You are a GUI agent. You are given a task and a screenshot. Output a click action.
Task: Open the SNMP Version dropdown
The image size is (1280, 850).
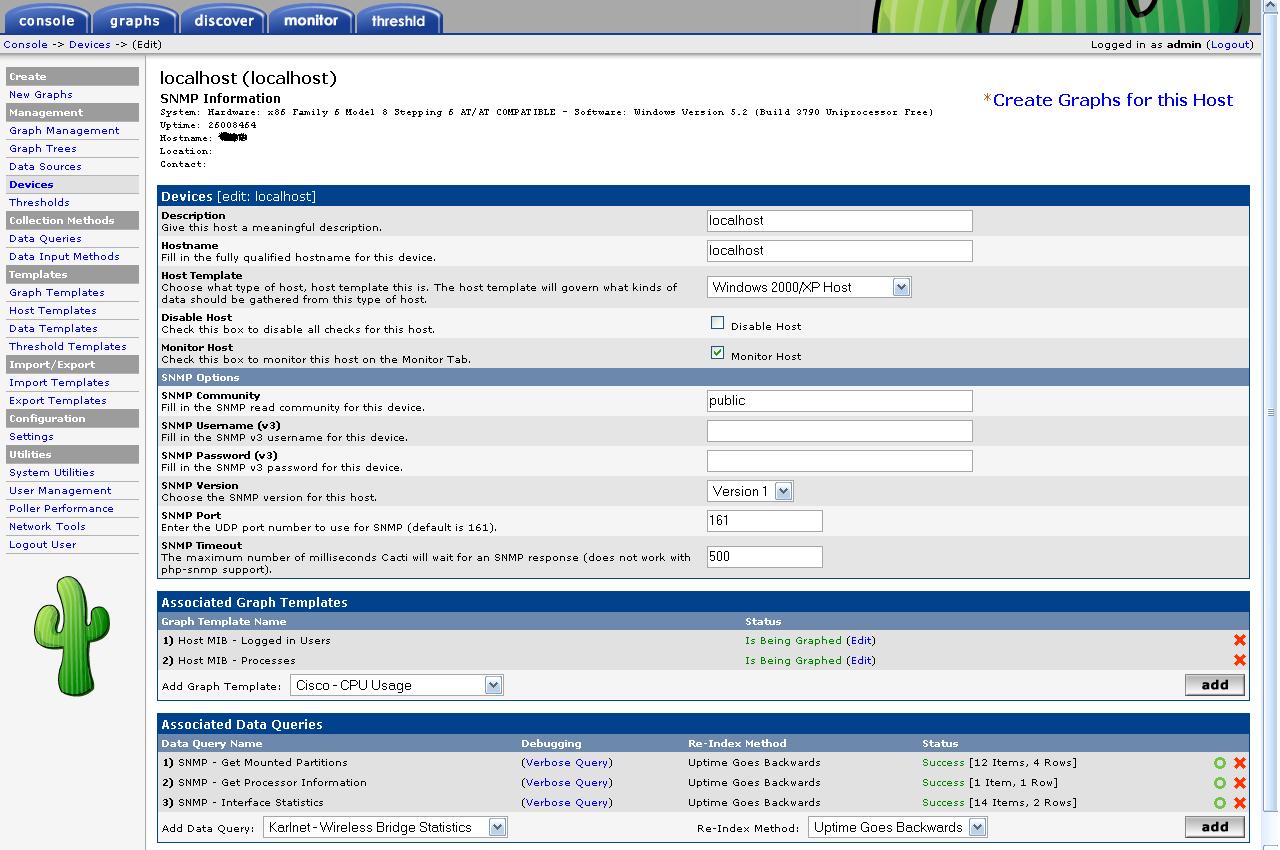[750, 491]
